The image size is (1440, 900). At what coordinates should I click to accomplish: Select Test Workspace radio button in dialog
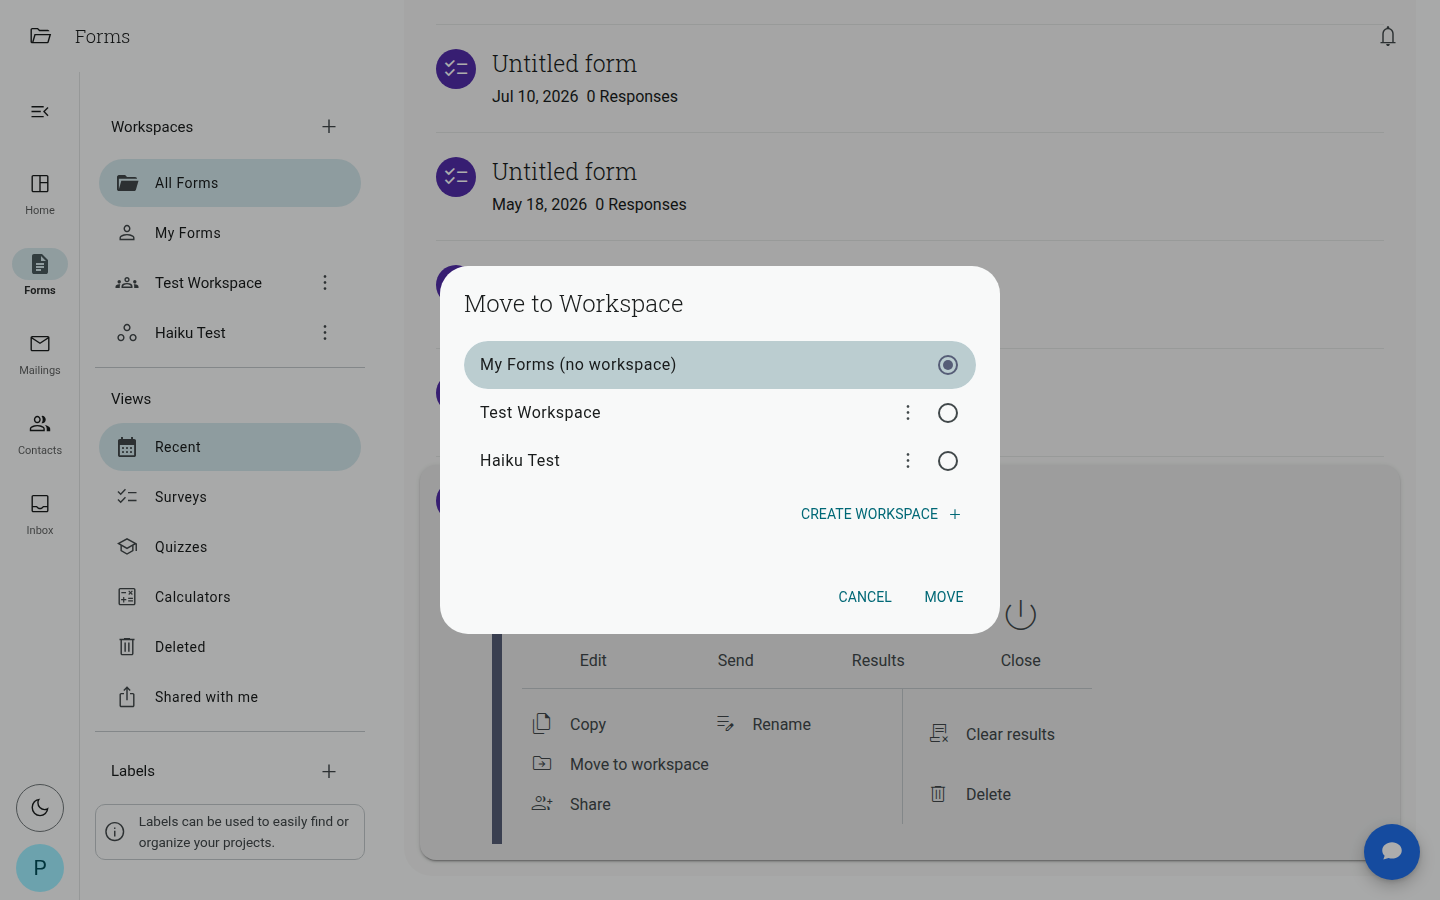[948, 413]
